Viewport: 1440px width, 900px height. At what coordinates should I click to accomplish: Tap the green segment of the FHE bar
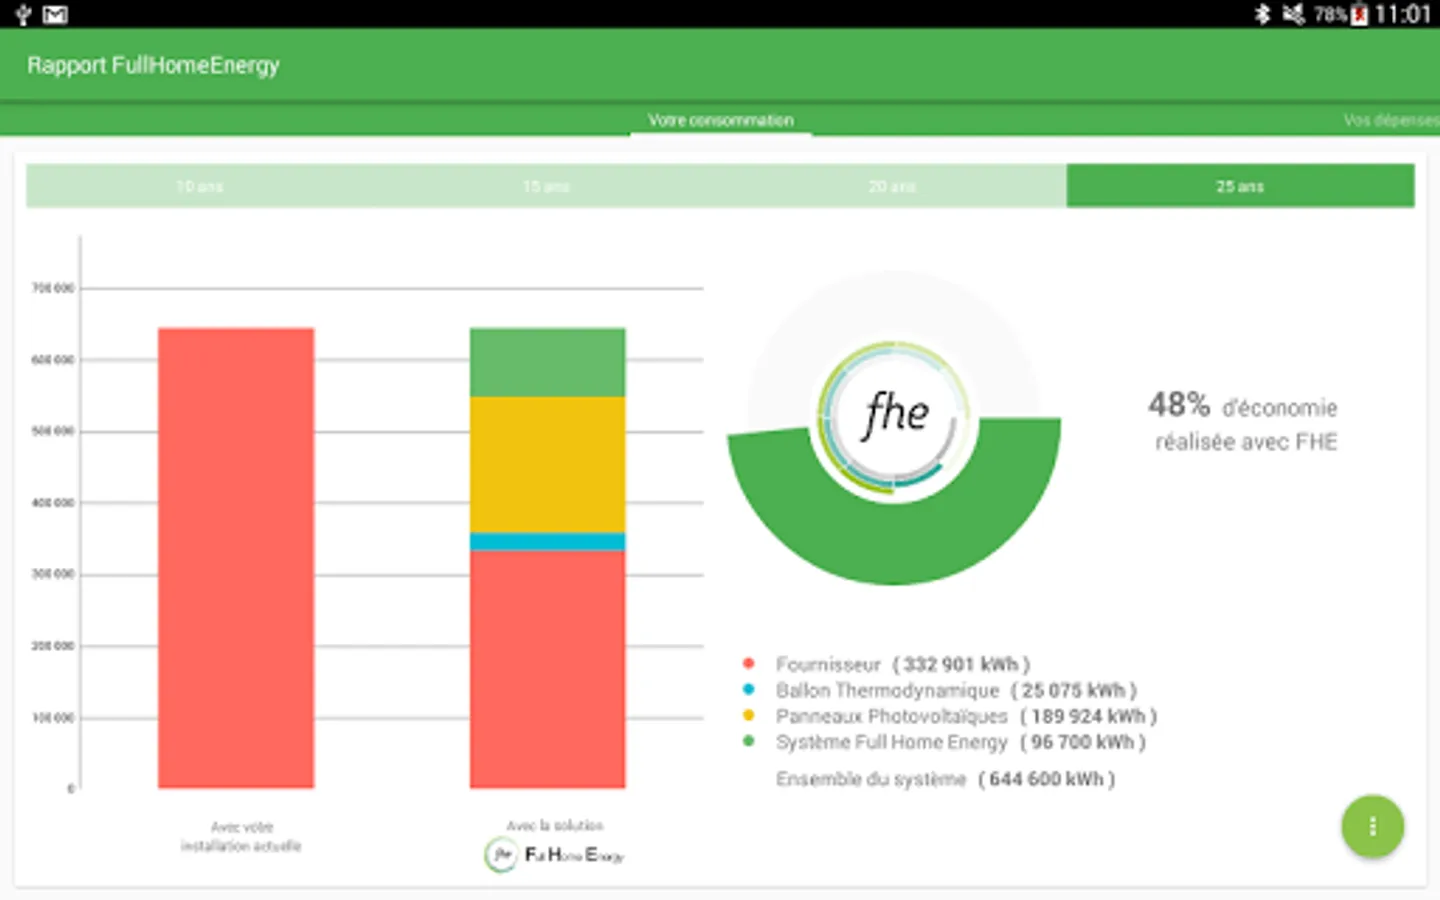548,362
